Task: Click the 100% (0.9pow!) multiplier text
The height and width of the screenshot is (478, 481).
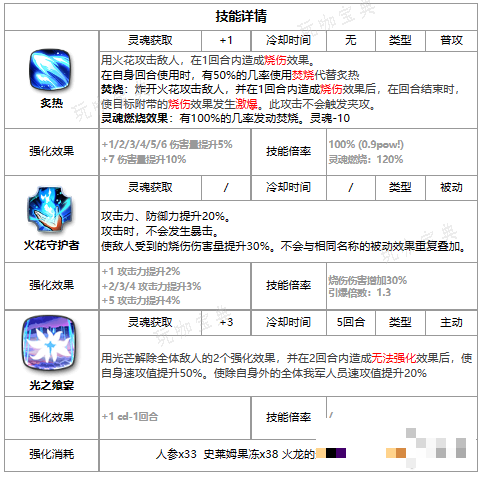Action: point(366,144)
